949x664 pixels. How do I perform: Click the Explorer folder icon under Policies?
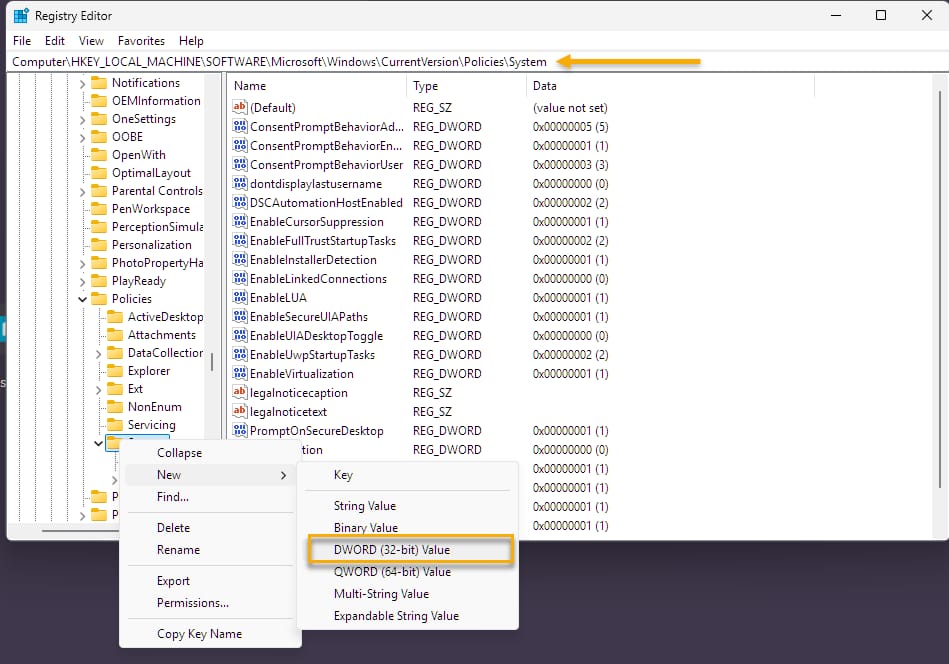114,370
